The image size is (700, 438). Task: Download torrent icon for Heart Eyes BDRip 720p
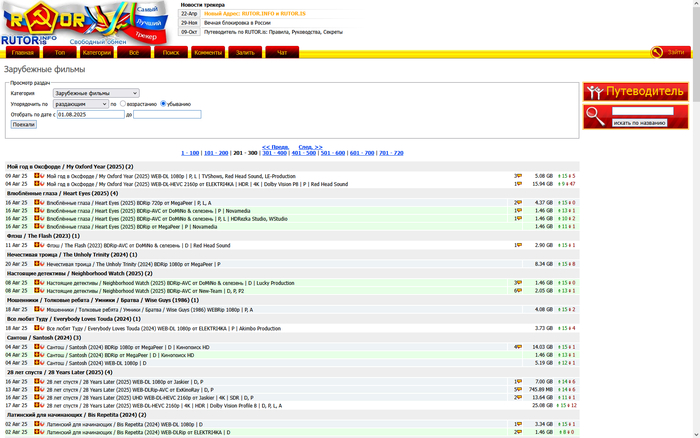click(37, 203)
